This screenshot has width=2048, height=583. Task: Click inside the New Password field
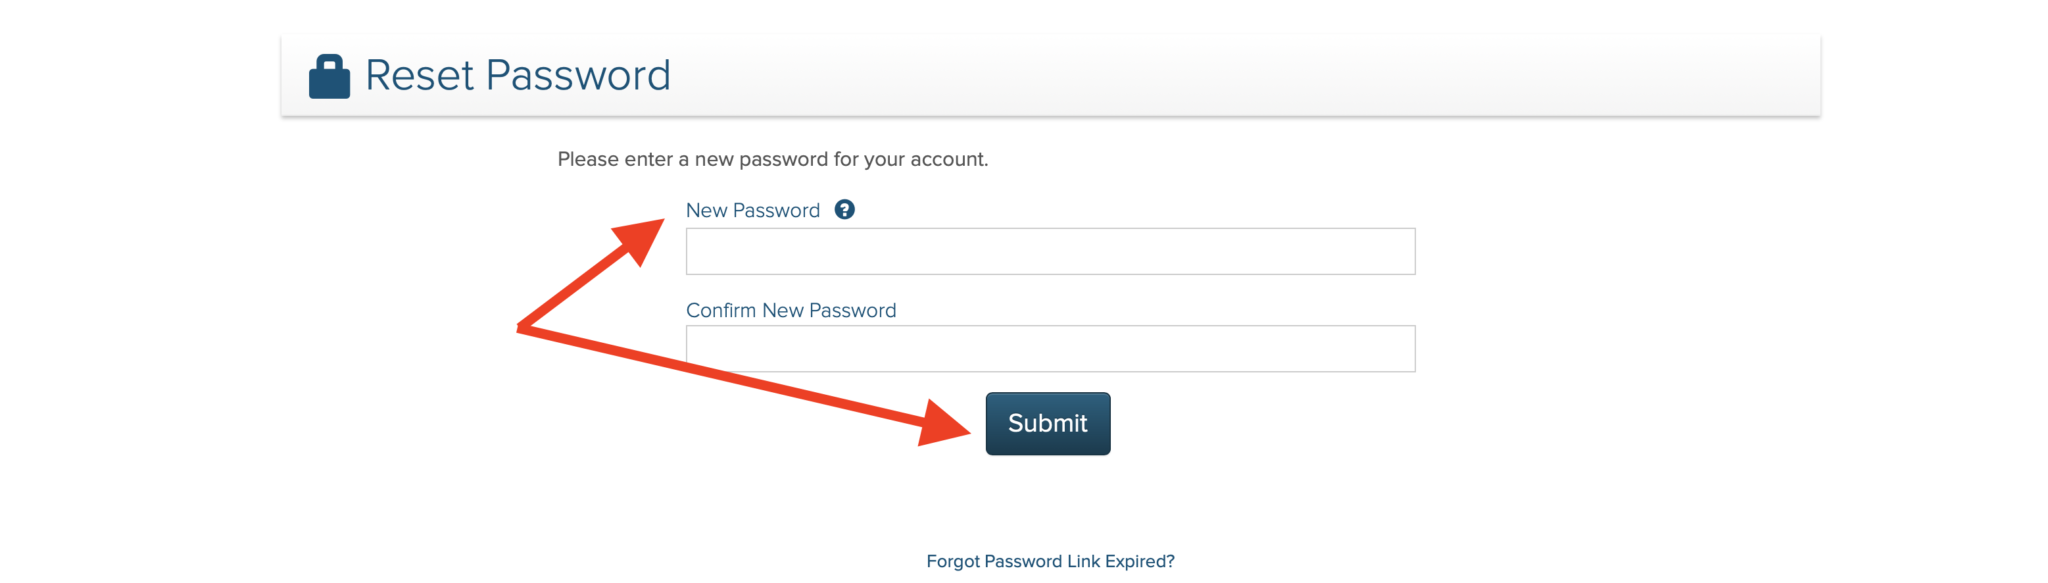tap(1050, 251)
